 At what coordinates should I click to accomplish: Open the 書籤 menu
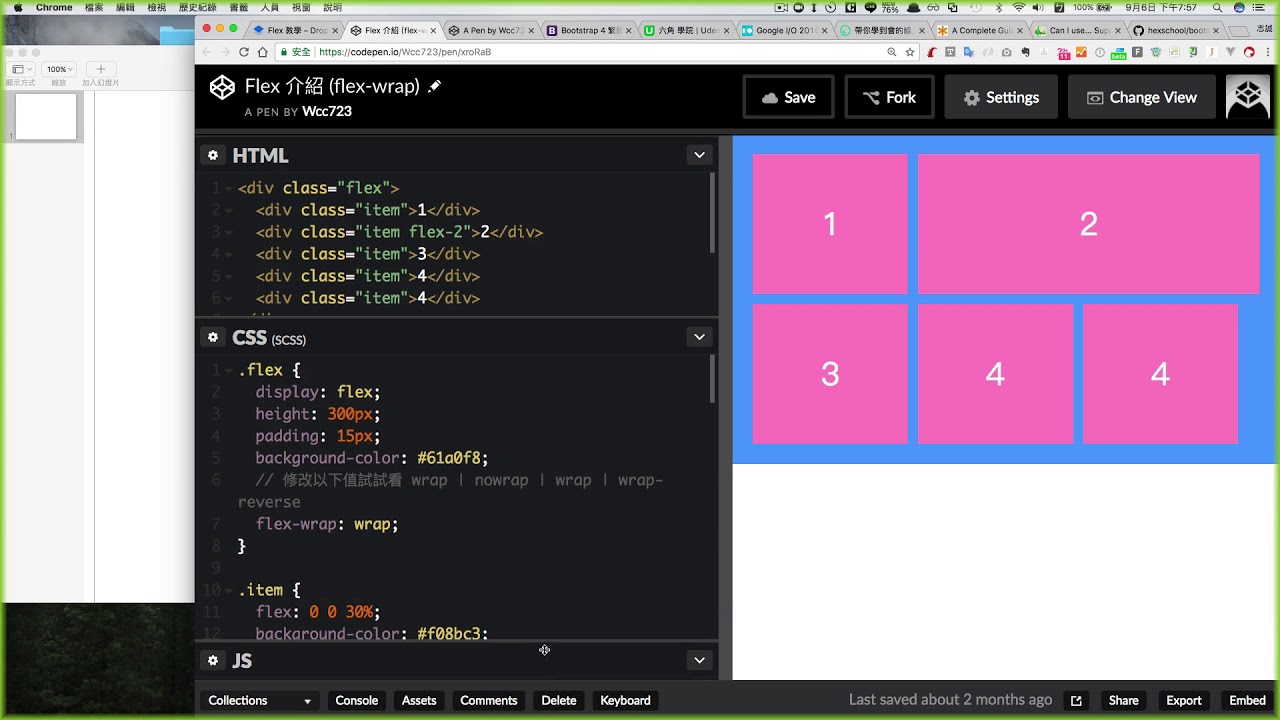pos(239,7)
